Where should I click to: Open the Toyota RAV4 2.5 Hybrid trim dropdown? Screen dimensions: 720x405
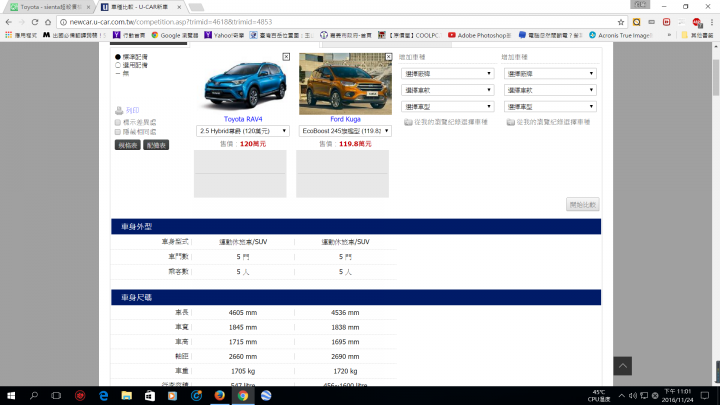[x=243, y=131]
